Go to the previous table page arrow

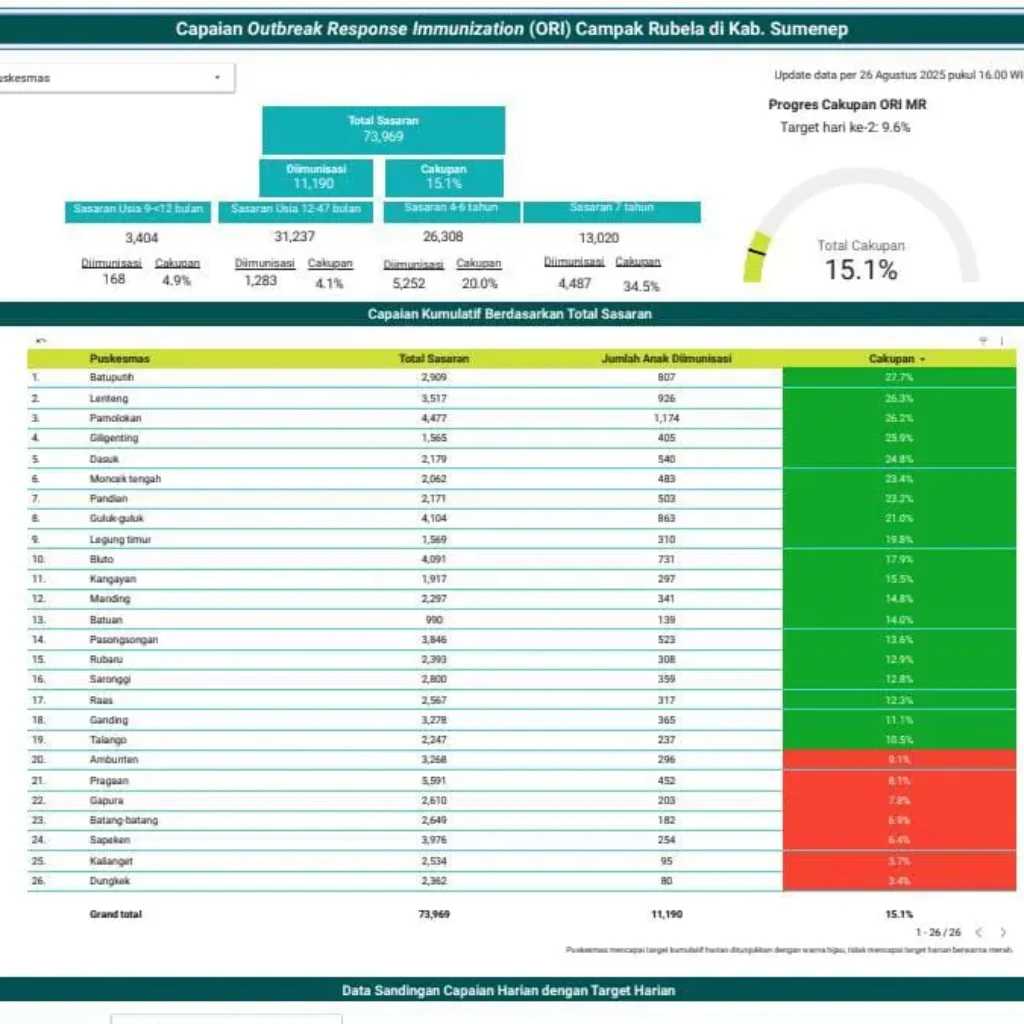click(980, 932)
